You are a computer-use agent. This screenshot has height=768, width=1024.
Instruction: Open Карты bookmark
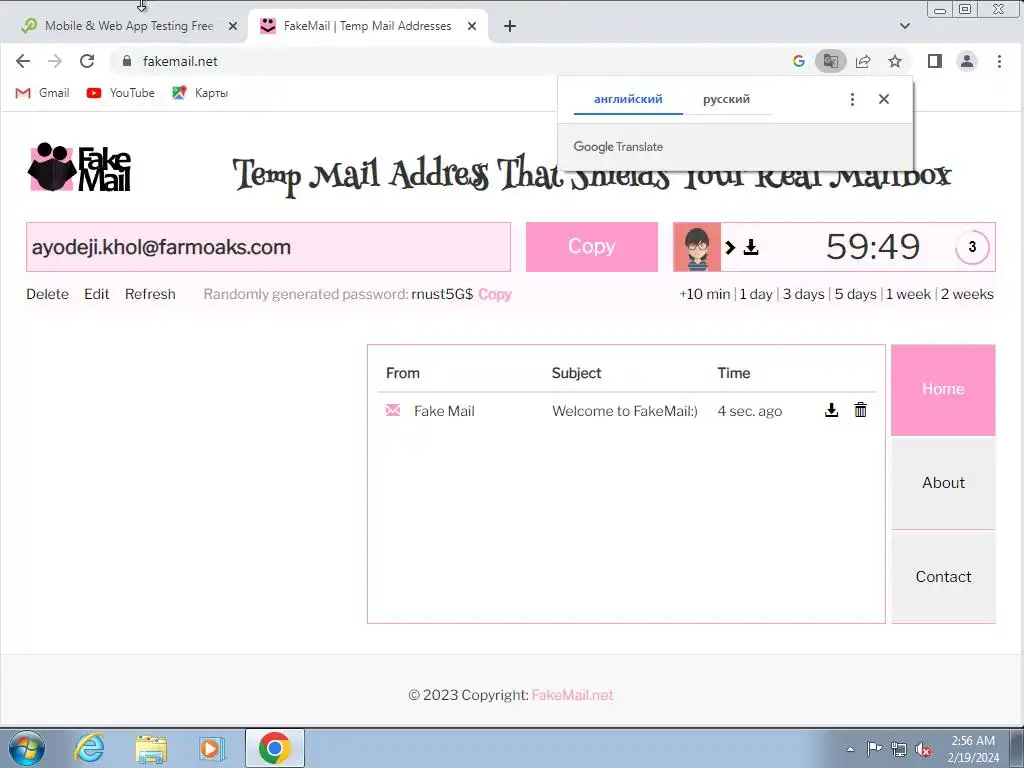[200, 93]
